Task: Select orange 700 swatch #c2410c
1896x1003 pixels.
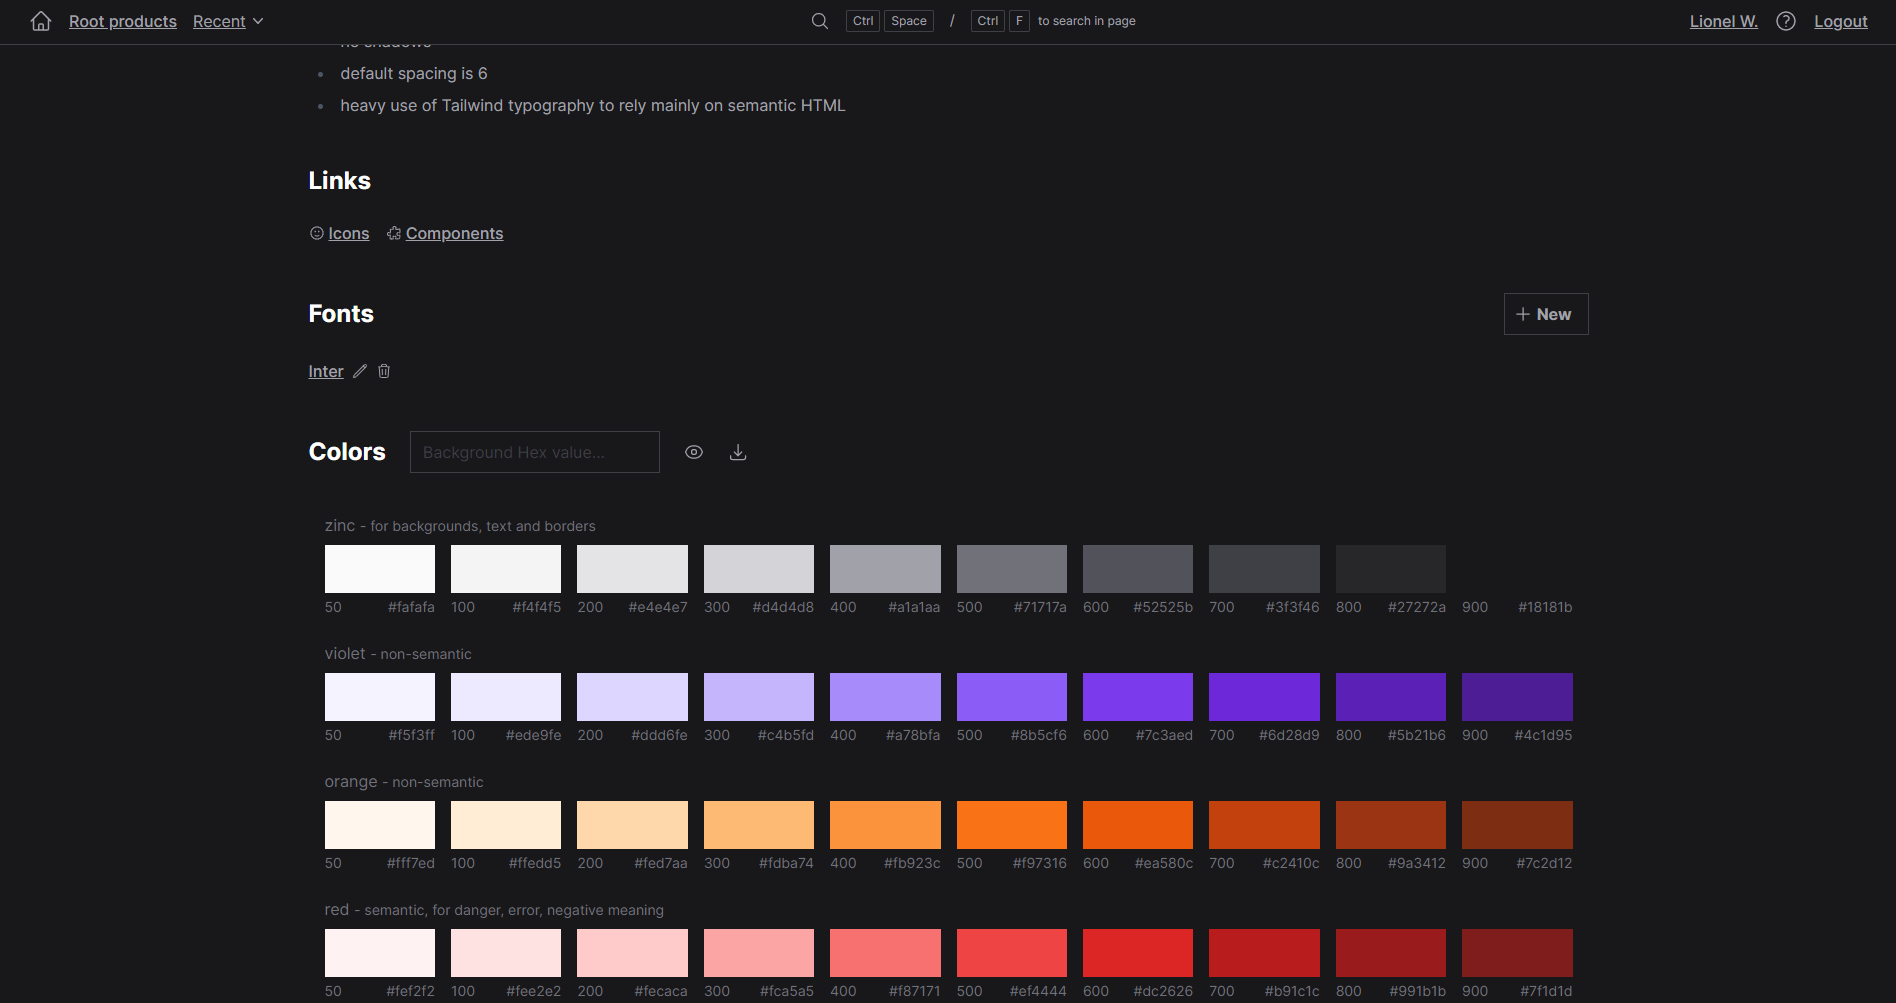Action: point(1264,825)
